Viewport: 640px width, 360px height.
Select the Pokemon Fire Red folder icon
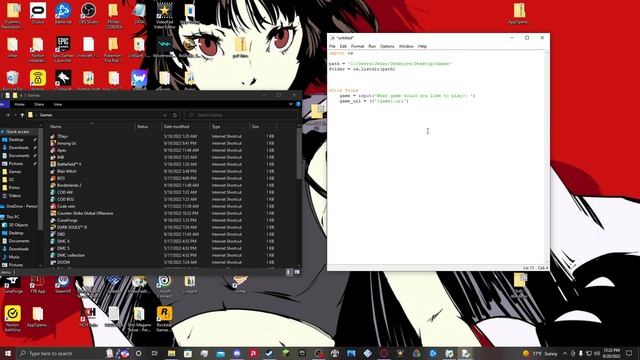point(113,49)
